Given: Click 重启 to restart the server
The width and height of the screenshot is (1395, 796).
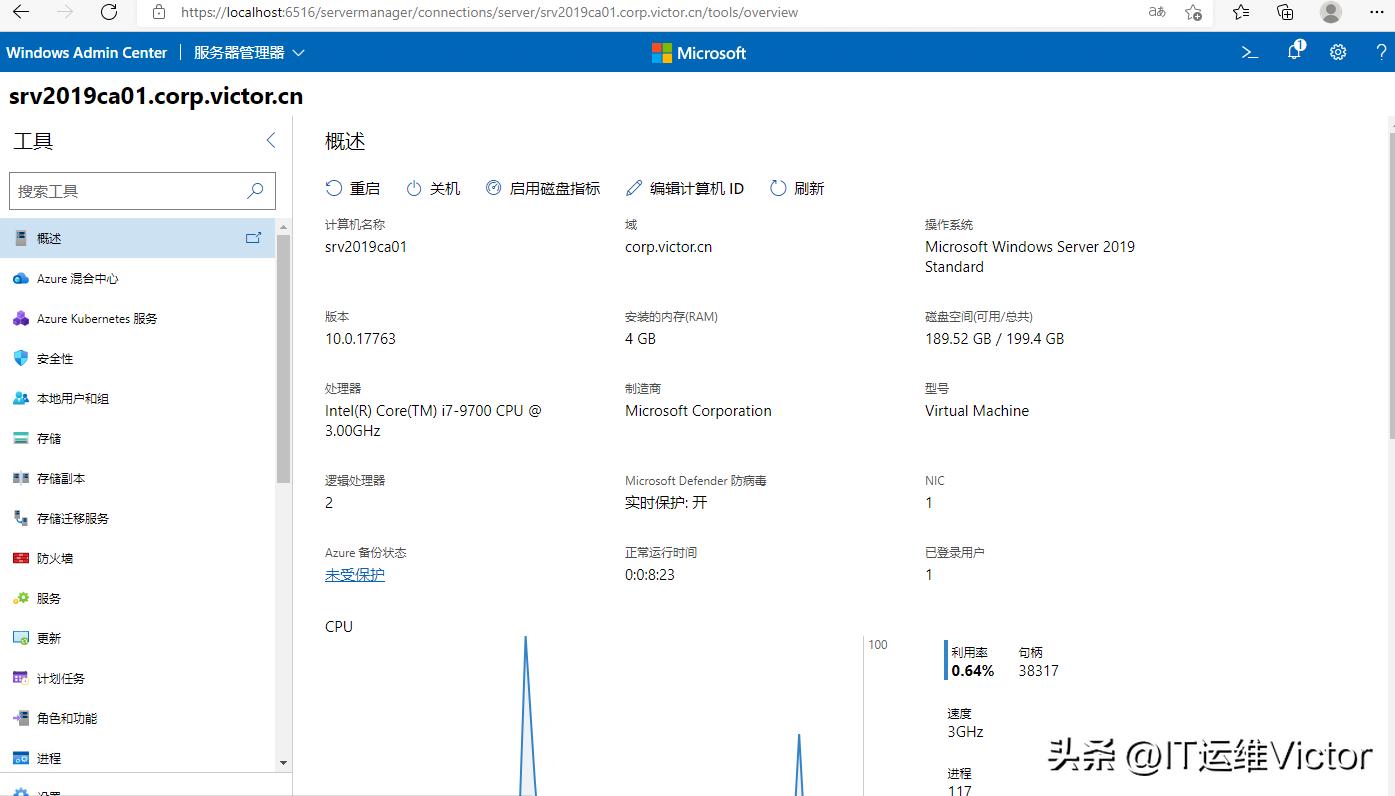Looking at the screenshot, I should [354, 187].
